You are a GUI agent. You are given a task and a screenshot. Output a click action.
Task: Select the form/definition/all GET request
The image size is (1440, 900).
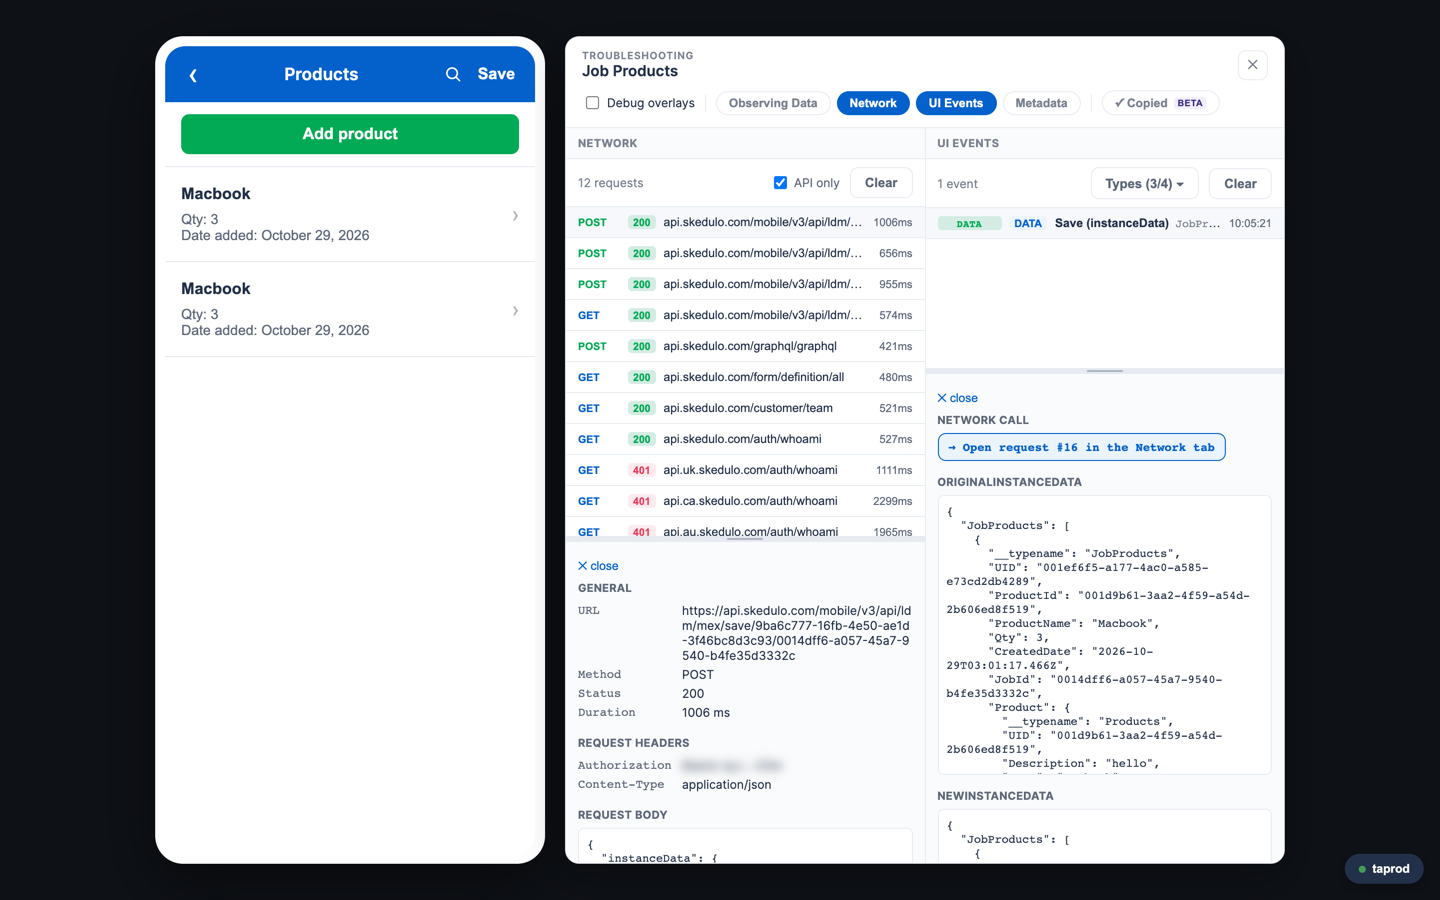(x=745, y=378)
